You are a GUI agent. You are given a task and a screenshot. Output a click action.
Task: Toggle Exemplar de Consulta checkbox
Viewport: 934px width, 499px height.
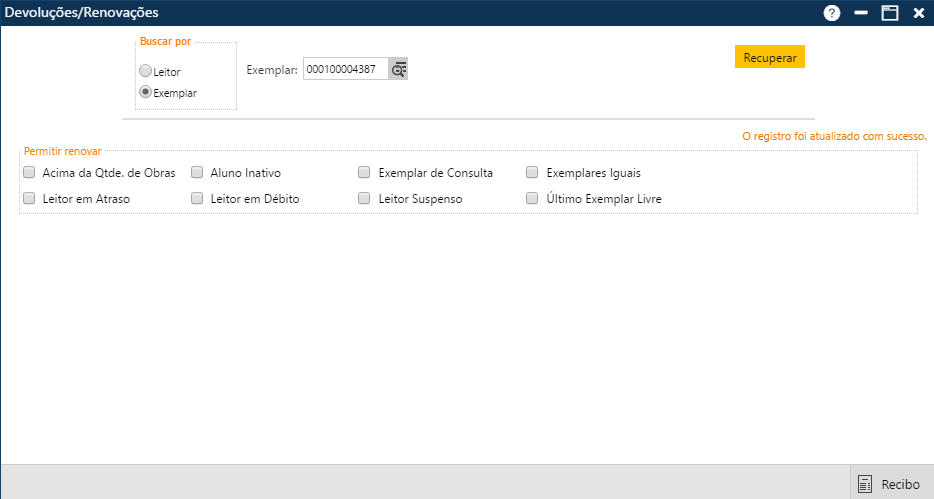[365, 172]
